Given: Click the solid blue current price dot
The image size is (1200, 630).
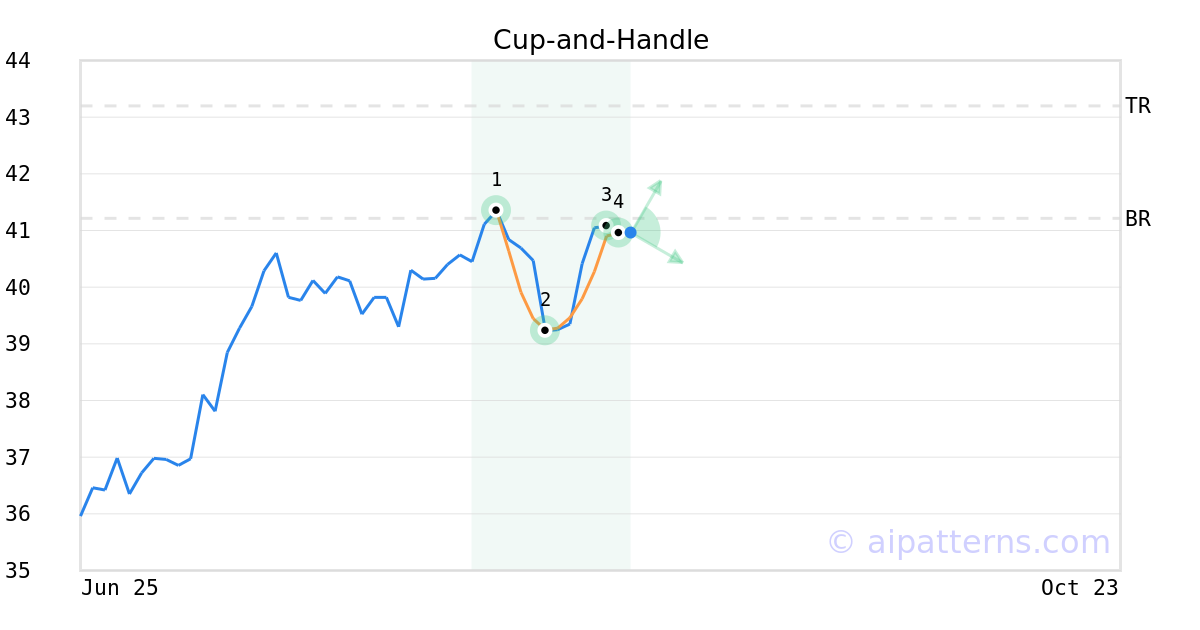Looking at the screenshot, I should pyautogui.click(x=631, y=232).
